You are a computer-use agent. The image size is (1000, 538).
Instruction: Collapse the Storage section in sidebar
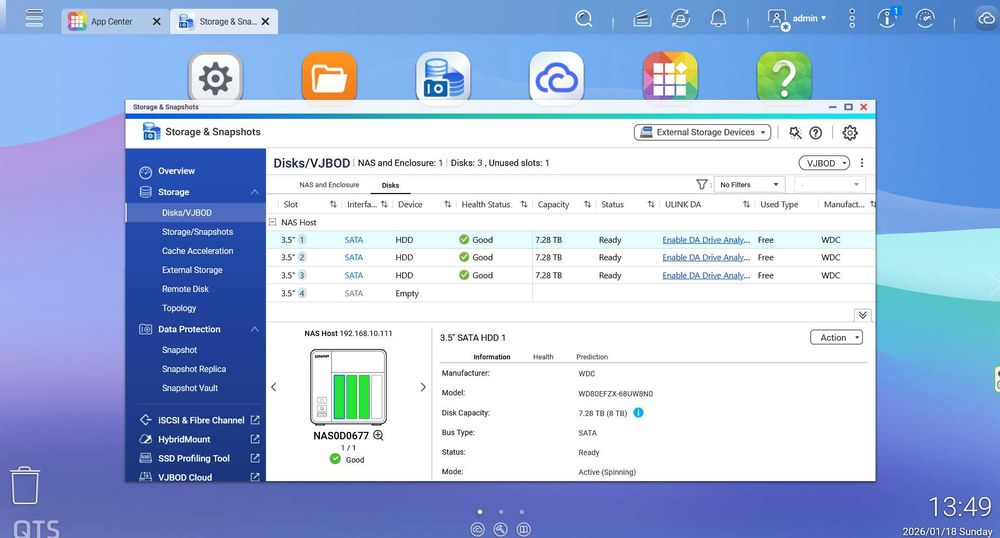tap(254, 192)
